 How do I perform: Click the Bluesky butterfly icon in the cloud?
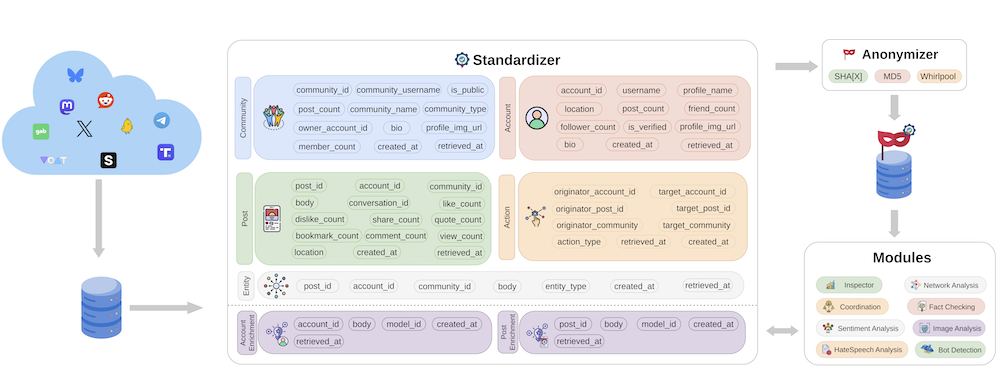[76, 75]
